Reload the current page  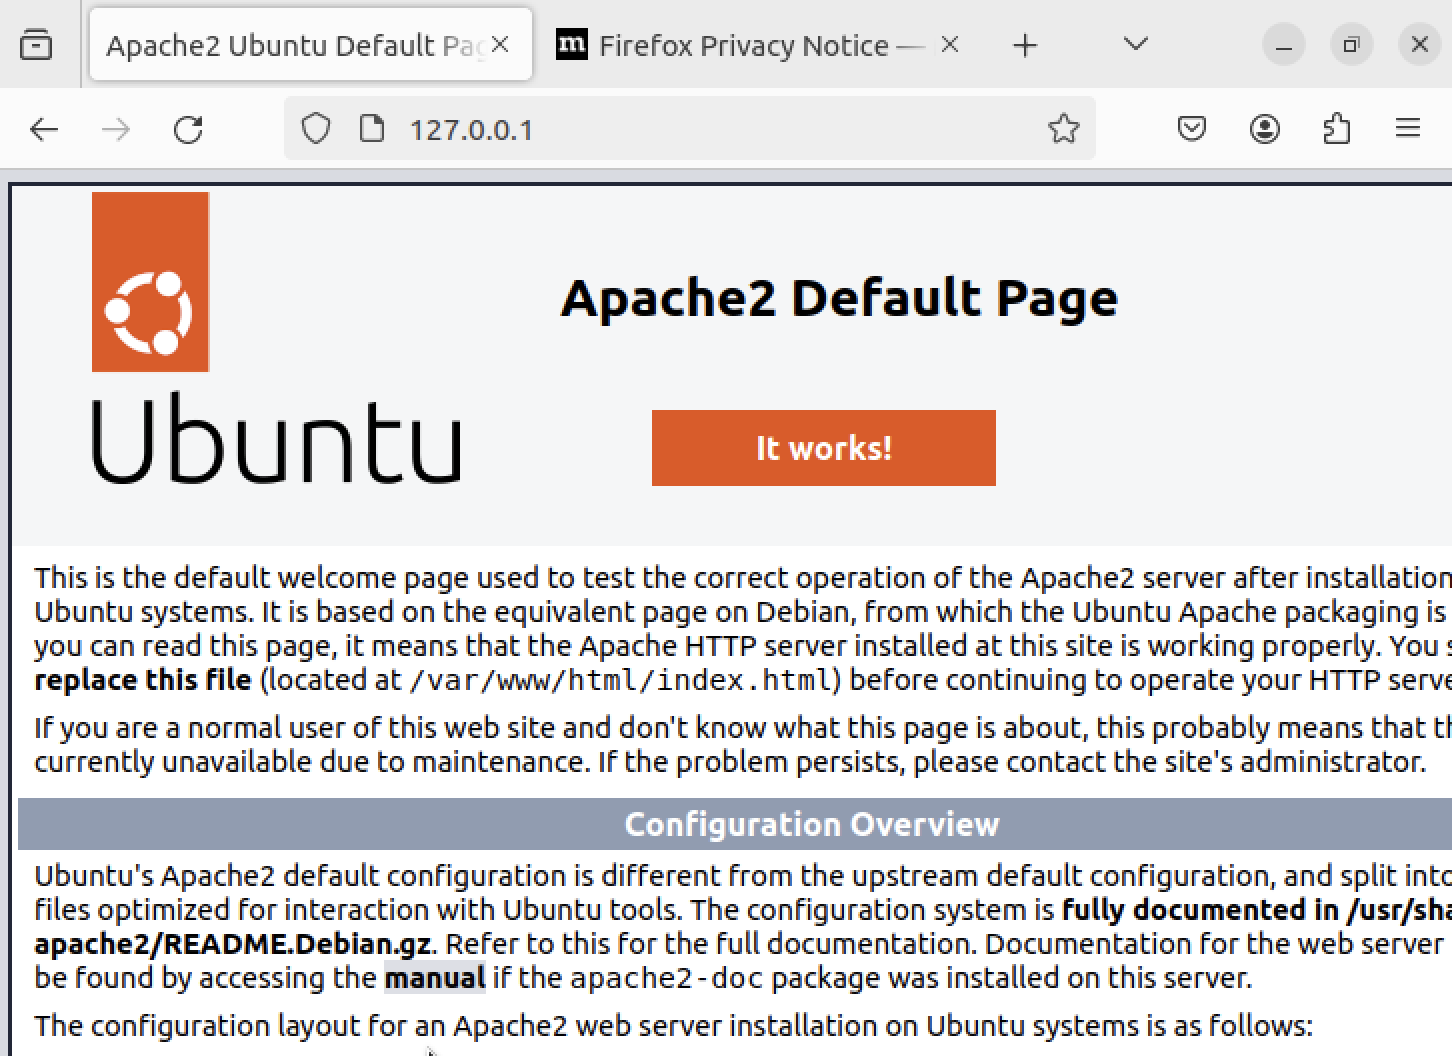click(188, 129)
